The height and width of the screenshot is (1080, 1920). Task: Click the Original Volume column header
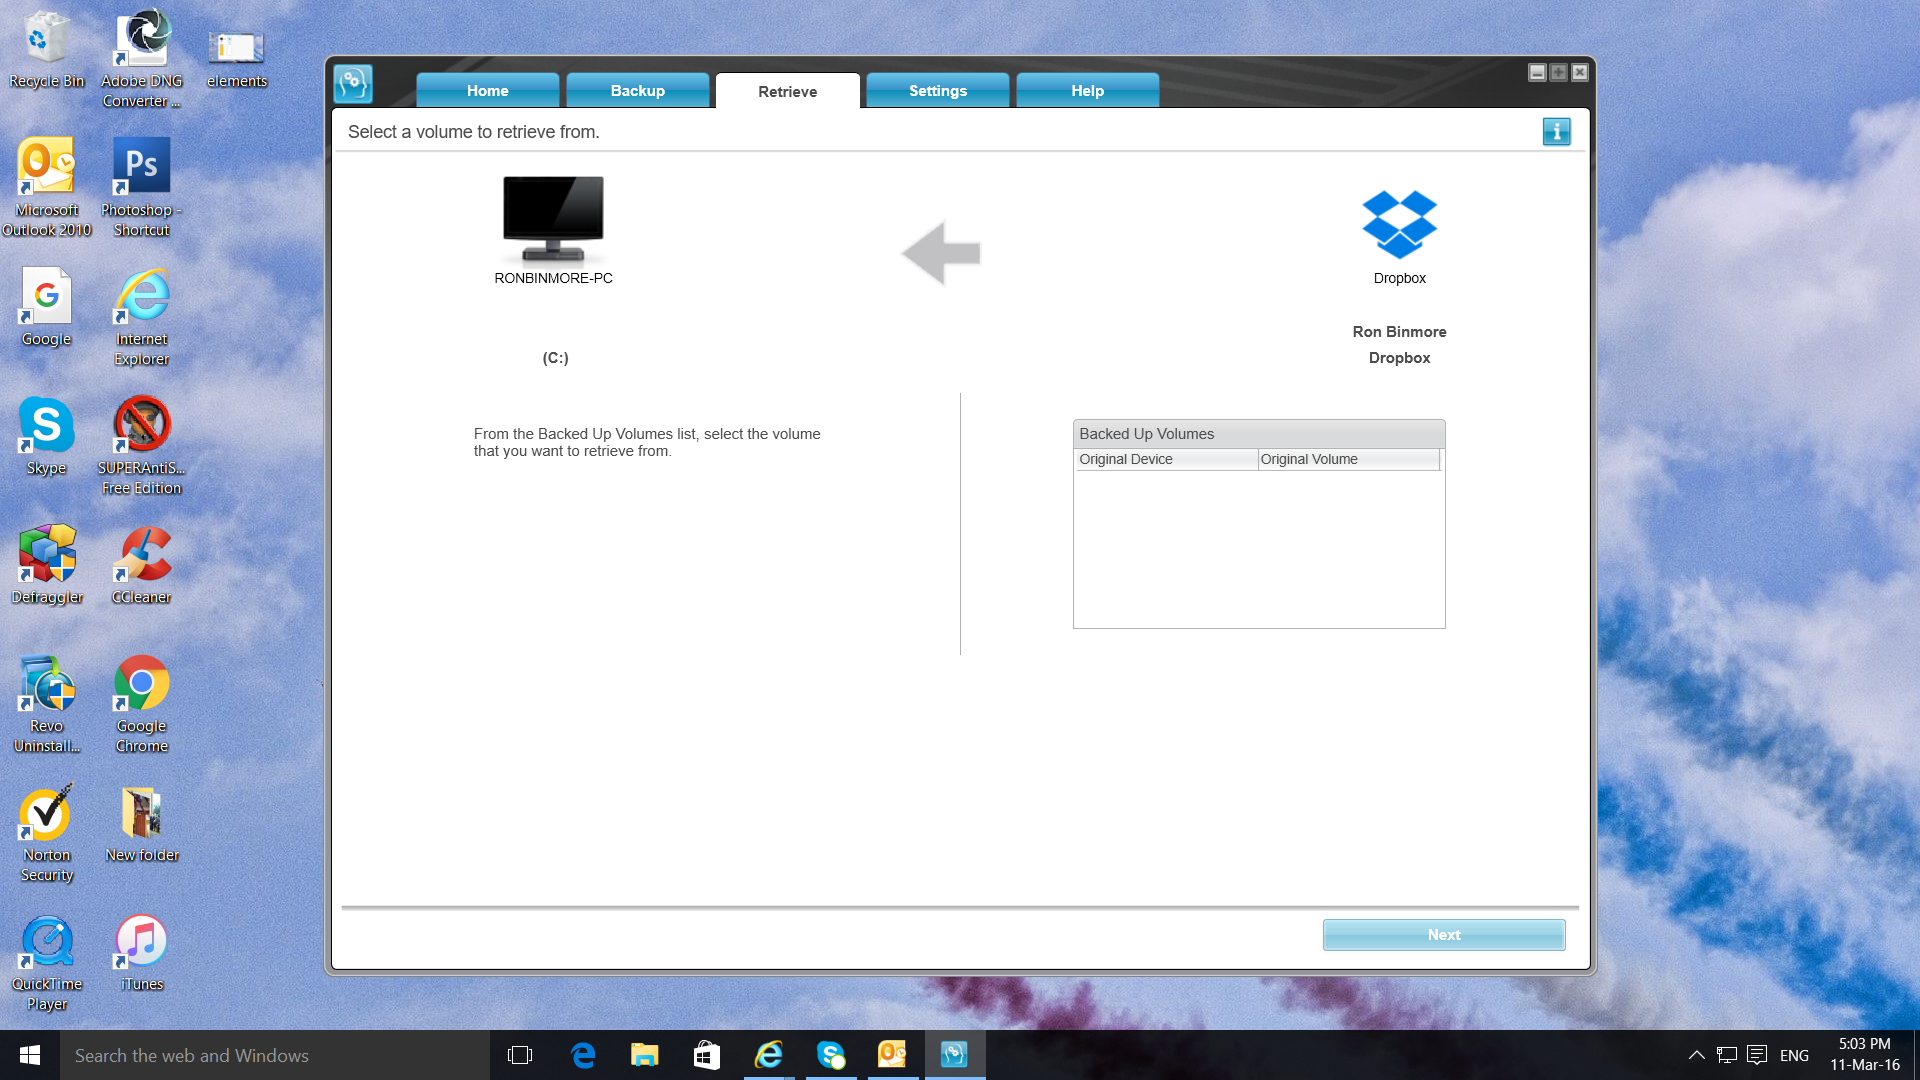tap(1347, 459)
